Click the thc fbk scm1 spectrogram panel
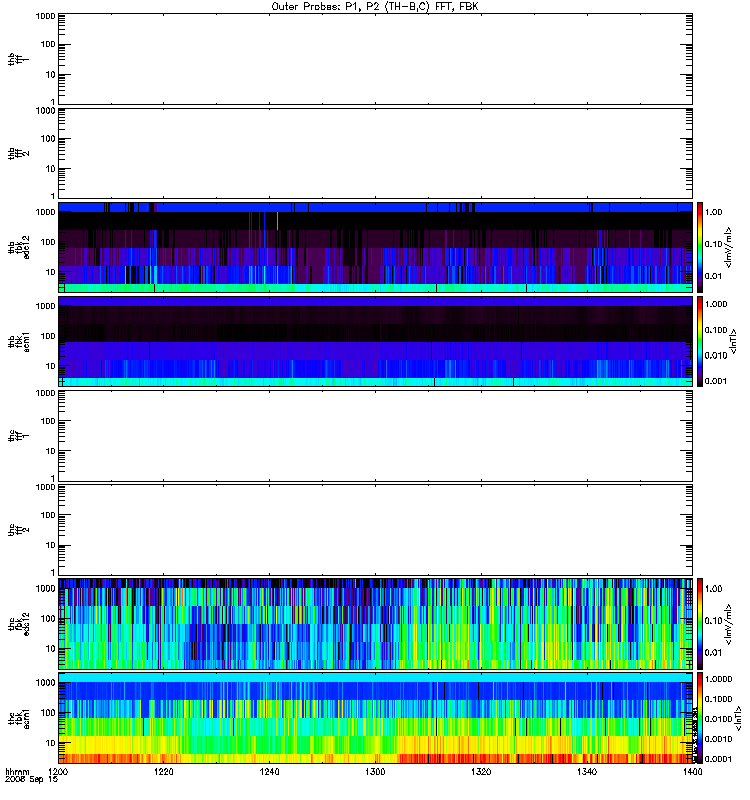750x800 pixels. [x=376, y=718]
